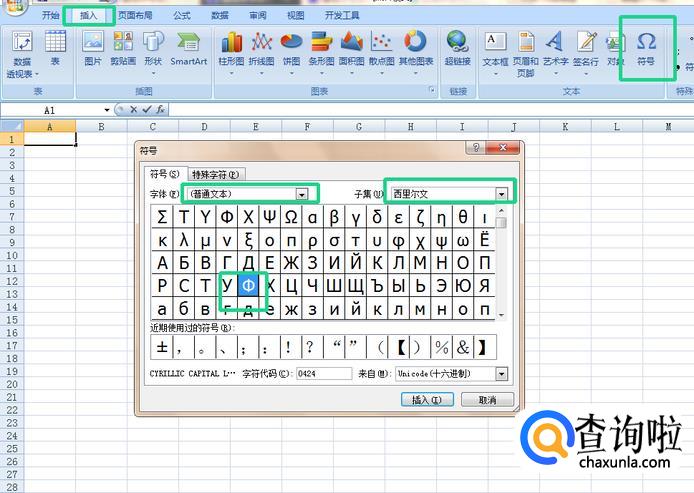Select the Ё symbol
Viewport: 694px width, 493px height.
coord(485,240)
